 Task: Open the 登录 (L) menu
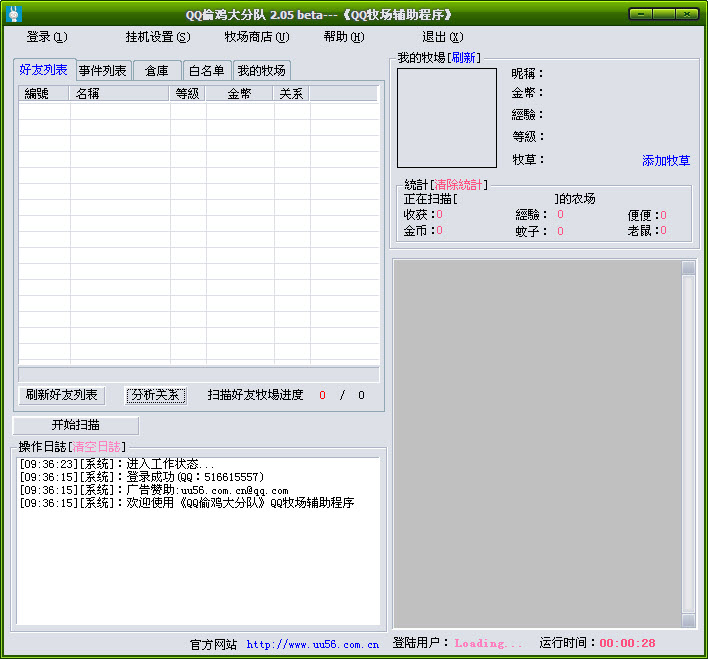pyautogui.click(x=46, y=37)
